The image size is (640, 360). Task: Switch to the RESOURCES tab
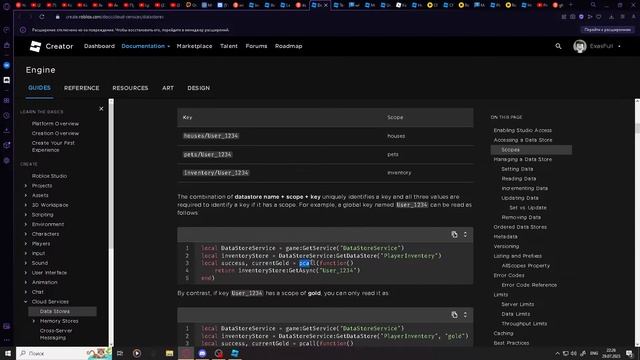(x=130, y=88)
